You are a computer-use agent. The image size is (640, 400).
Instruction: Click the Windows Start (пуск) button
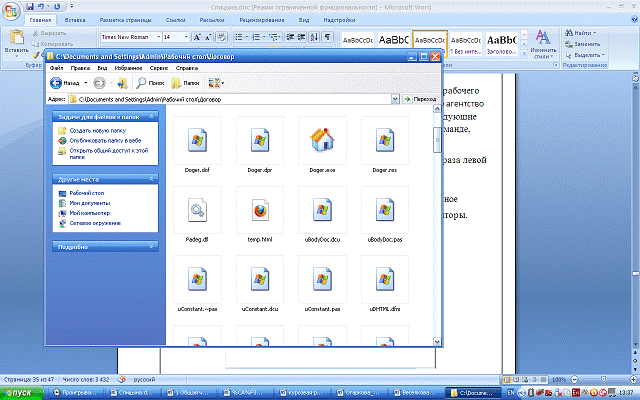coord(20,393)
